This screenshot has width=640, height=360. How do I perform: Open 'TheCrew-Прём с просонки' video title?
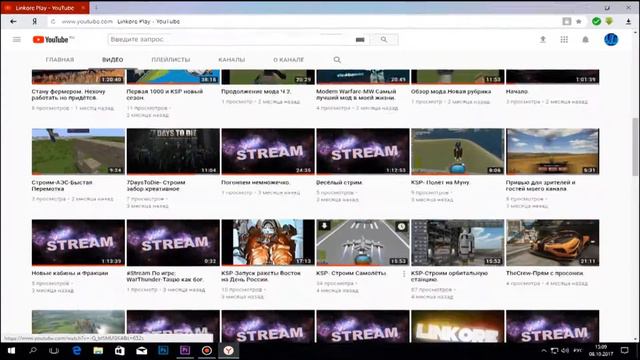point(544,273)
